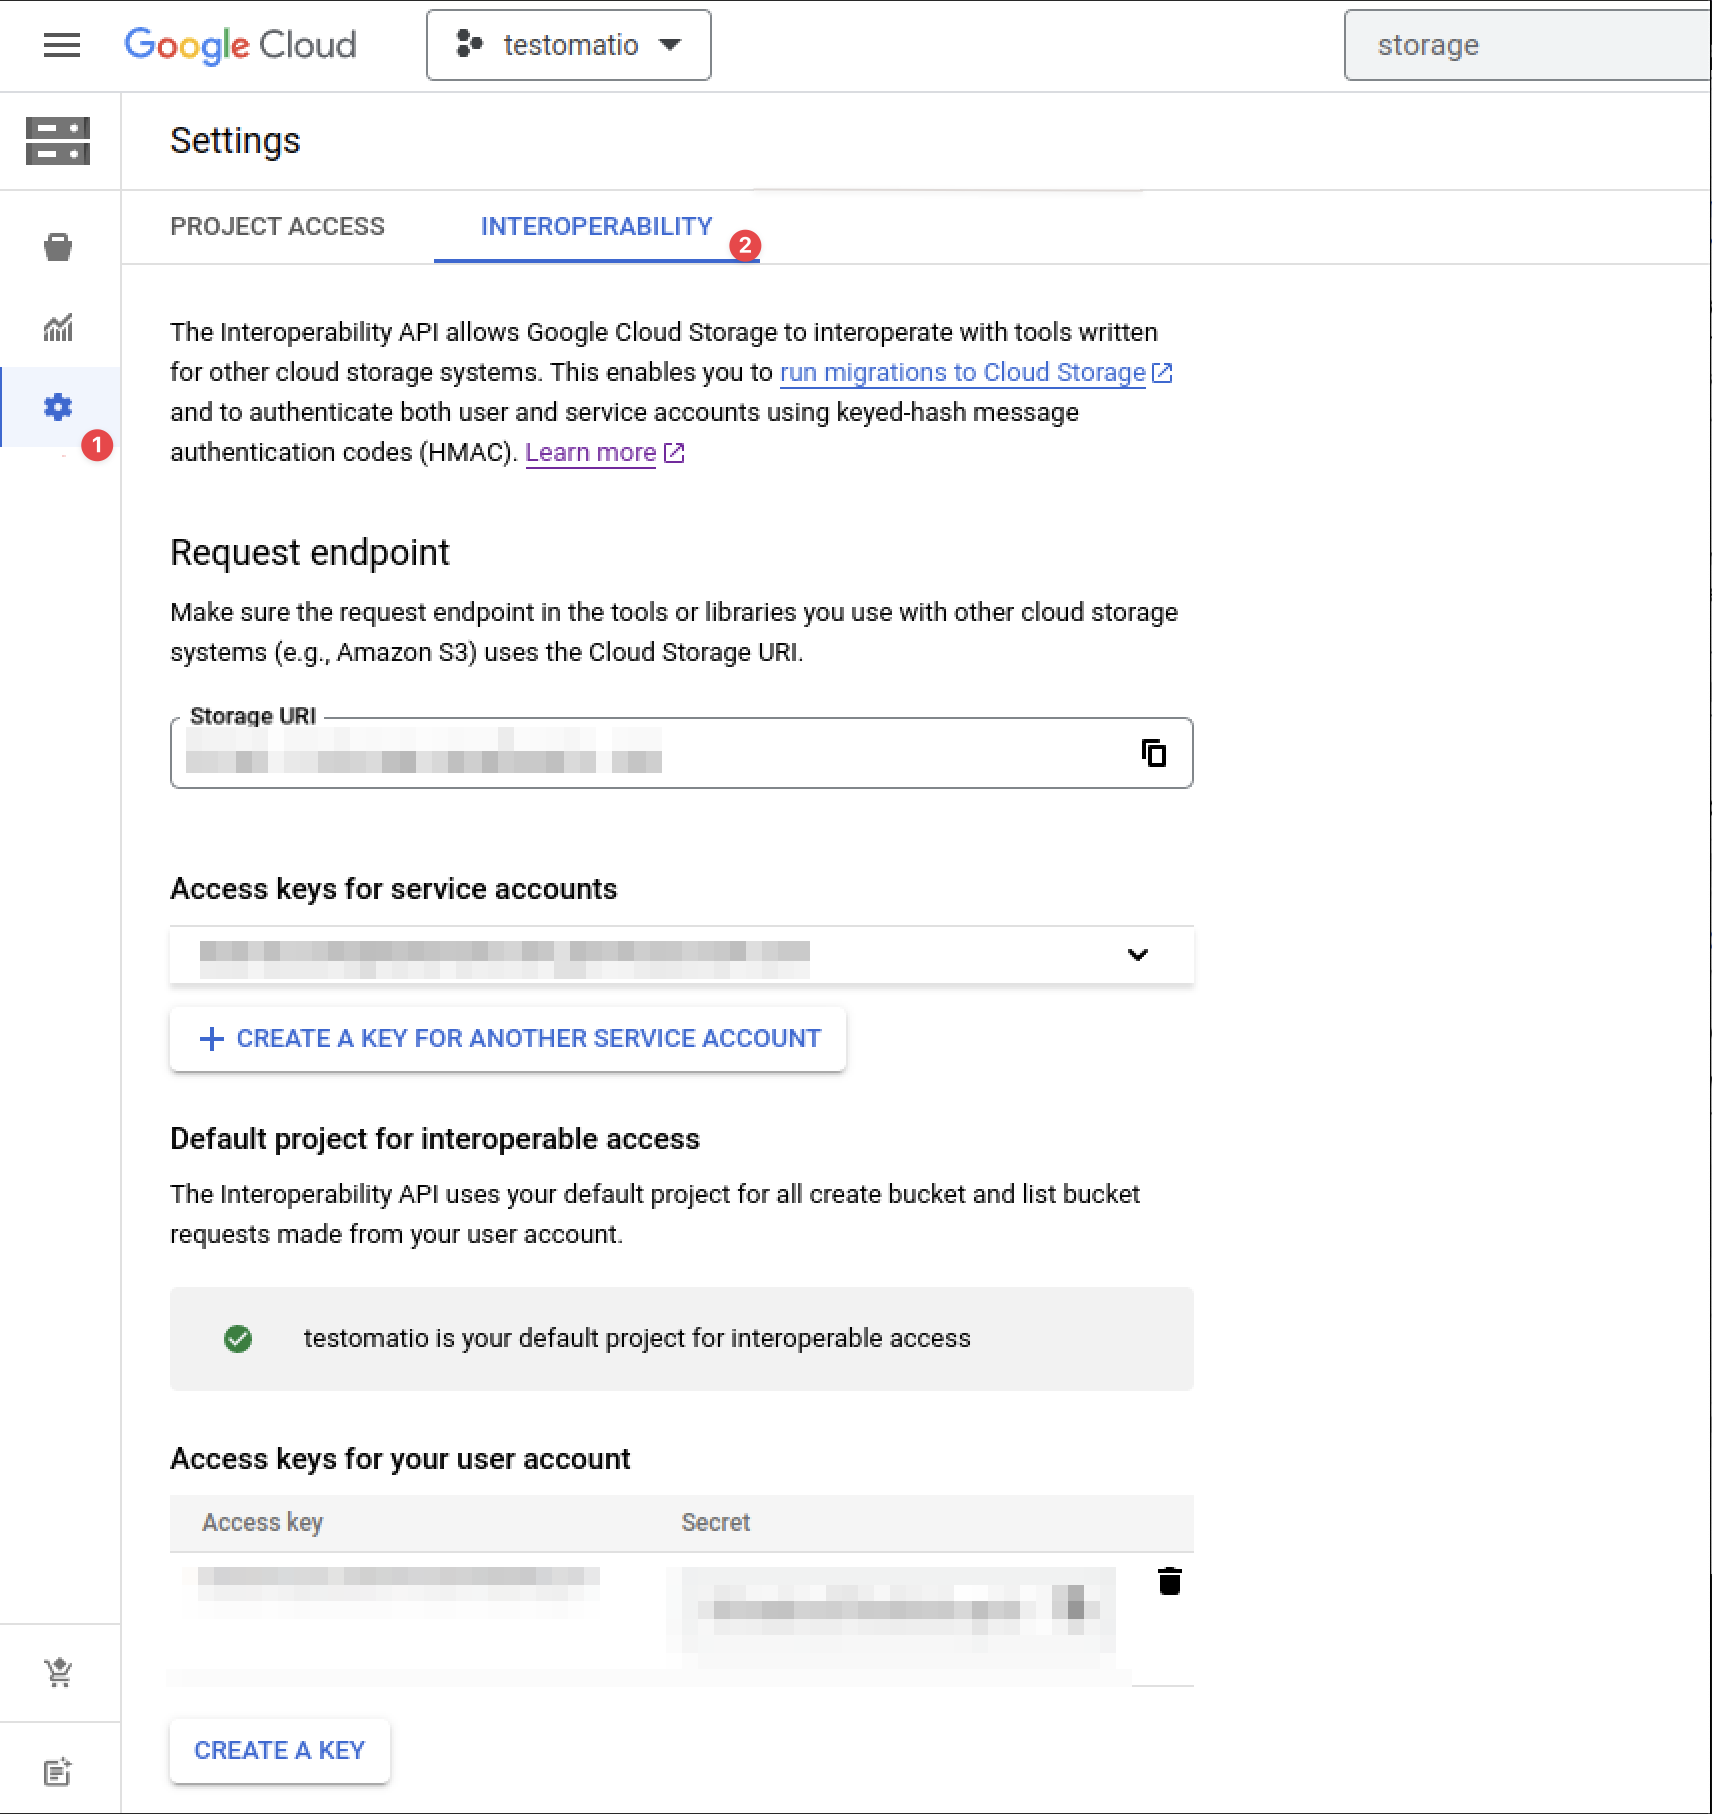1712x1814 pixels.
Task: Open the Marketplace cart icon
Action: (59, 1670)
